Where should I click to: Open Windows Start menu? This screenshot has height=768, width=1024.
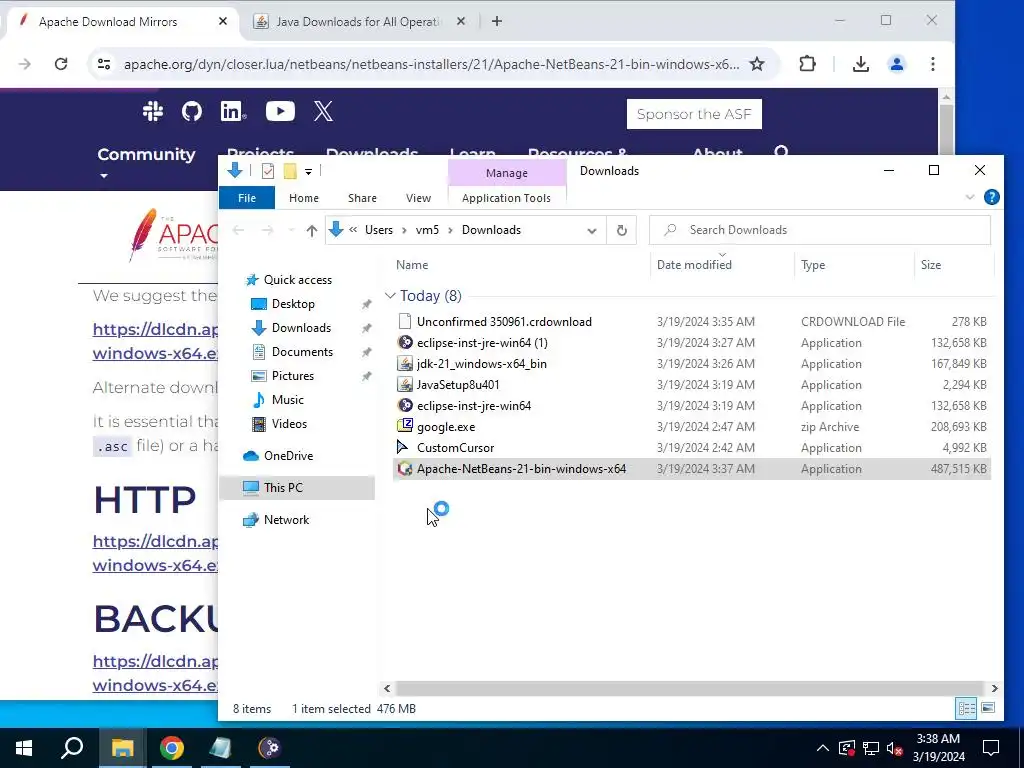pyautogui.click(x=24, y=748)
